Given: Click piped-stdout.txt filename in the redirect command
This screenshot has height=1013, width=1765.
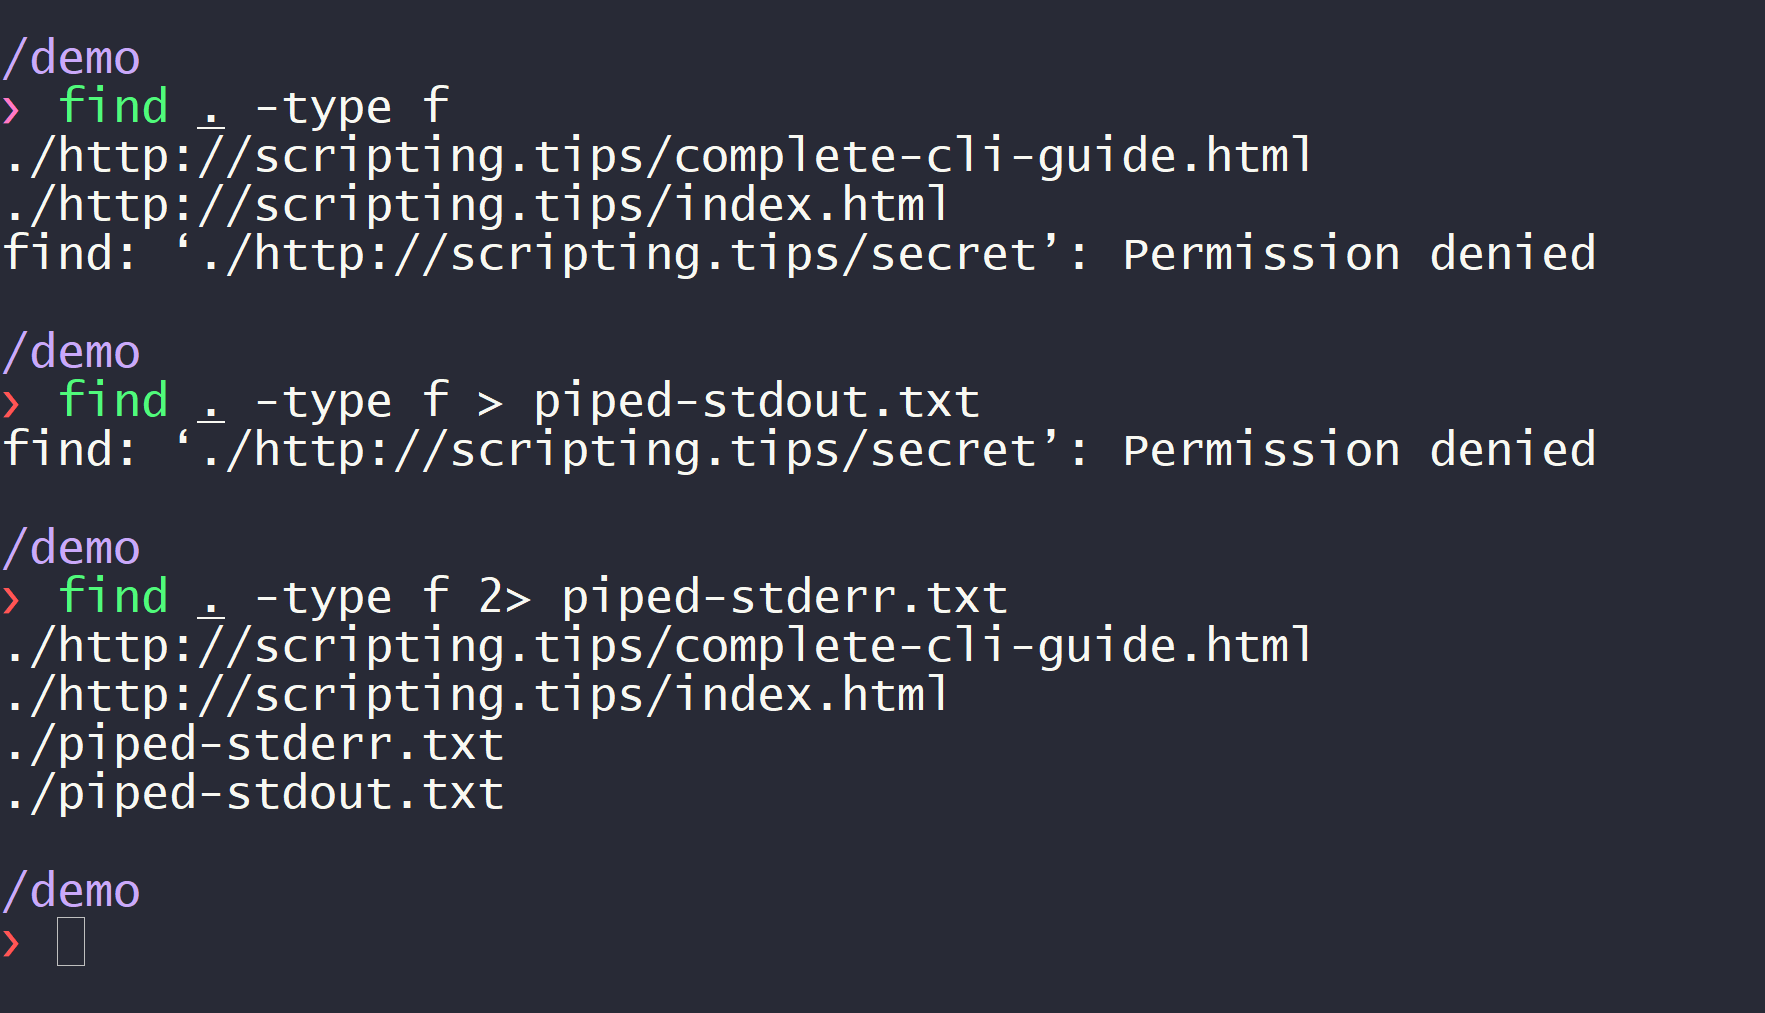Looking at the screenshot, I should click(x=756, y=402).
